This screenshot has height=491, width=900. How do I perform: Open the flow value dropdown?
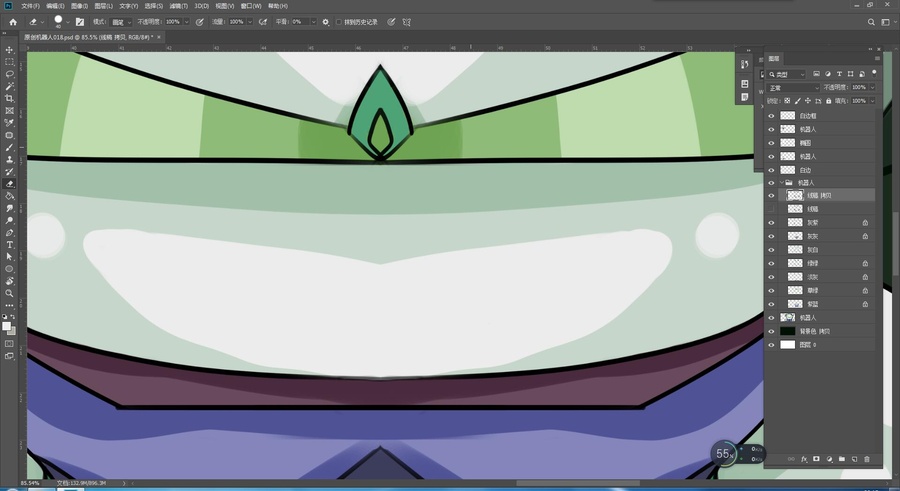250,22
